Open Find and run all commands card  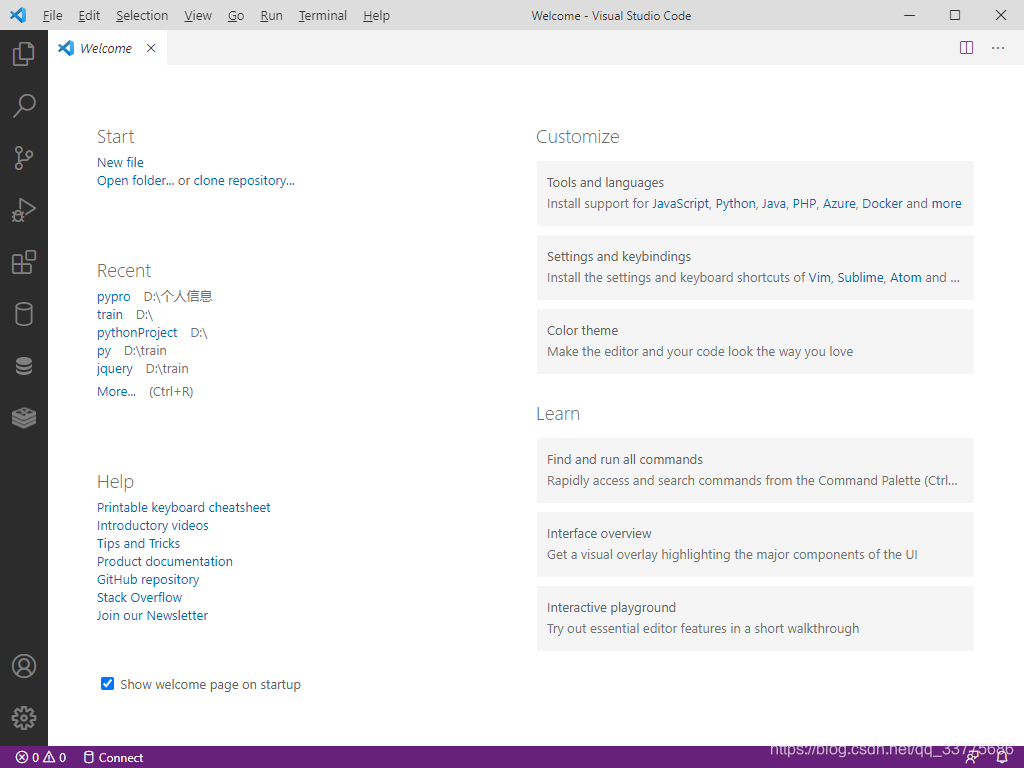pyautogui.click(x=755, y=470)
